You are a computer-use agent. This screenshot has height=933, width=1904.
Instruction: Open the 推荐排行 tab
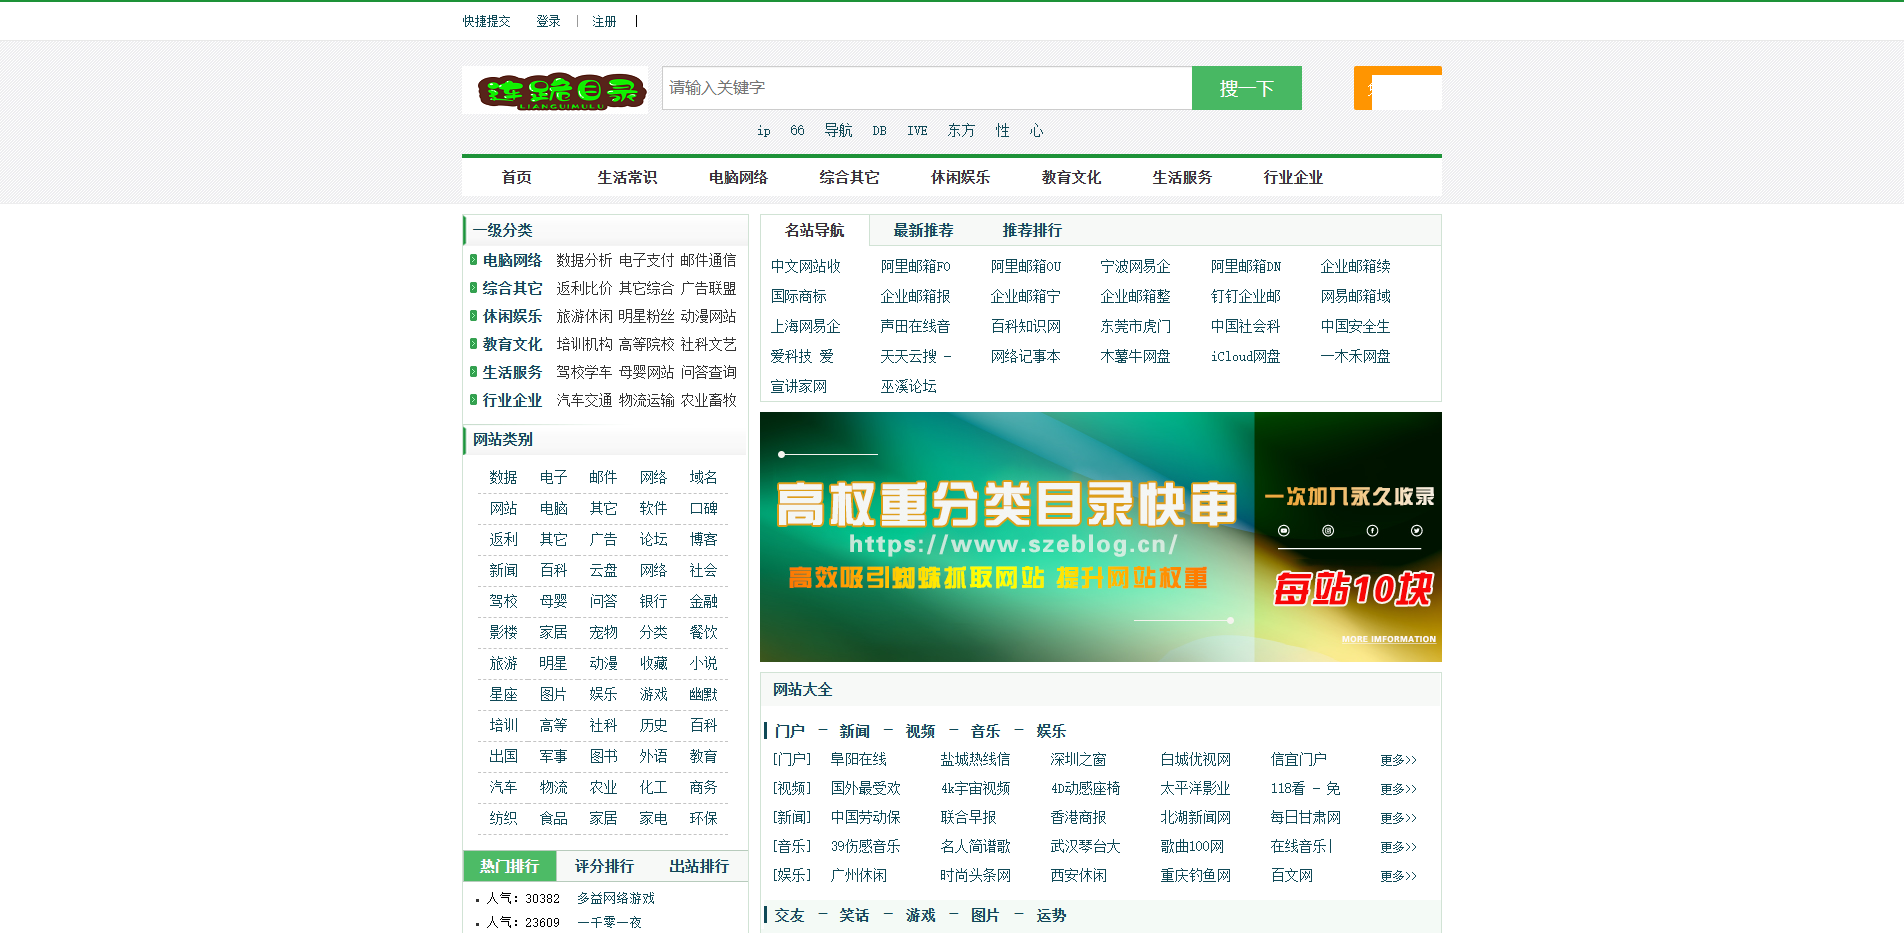(x=1032, y=230)
